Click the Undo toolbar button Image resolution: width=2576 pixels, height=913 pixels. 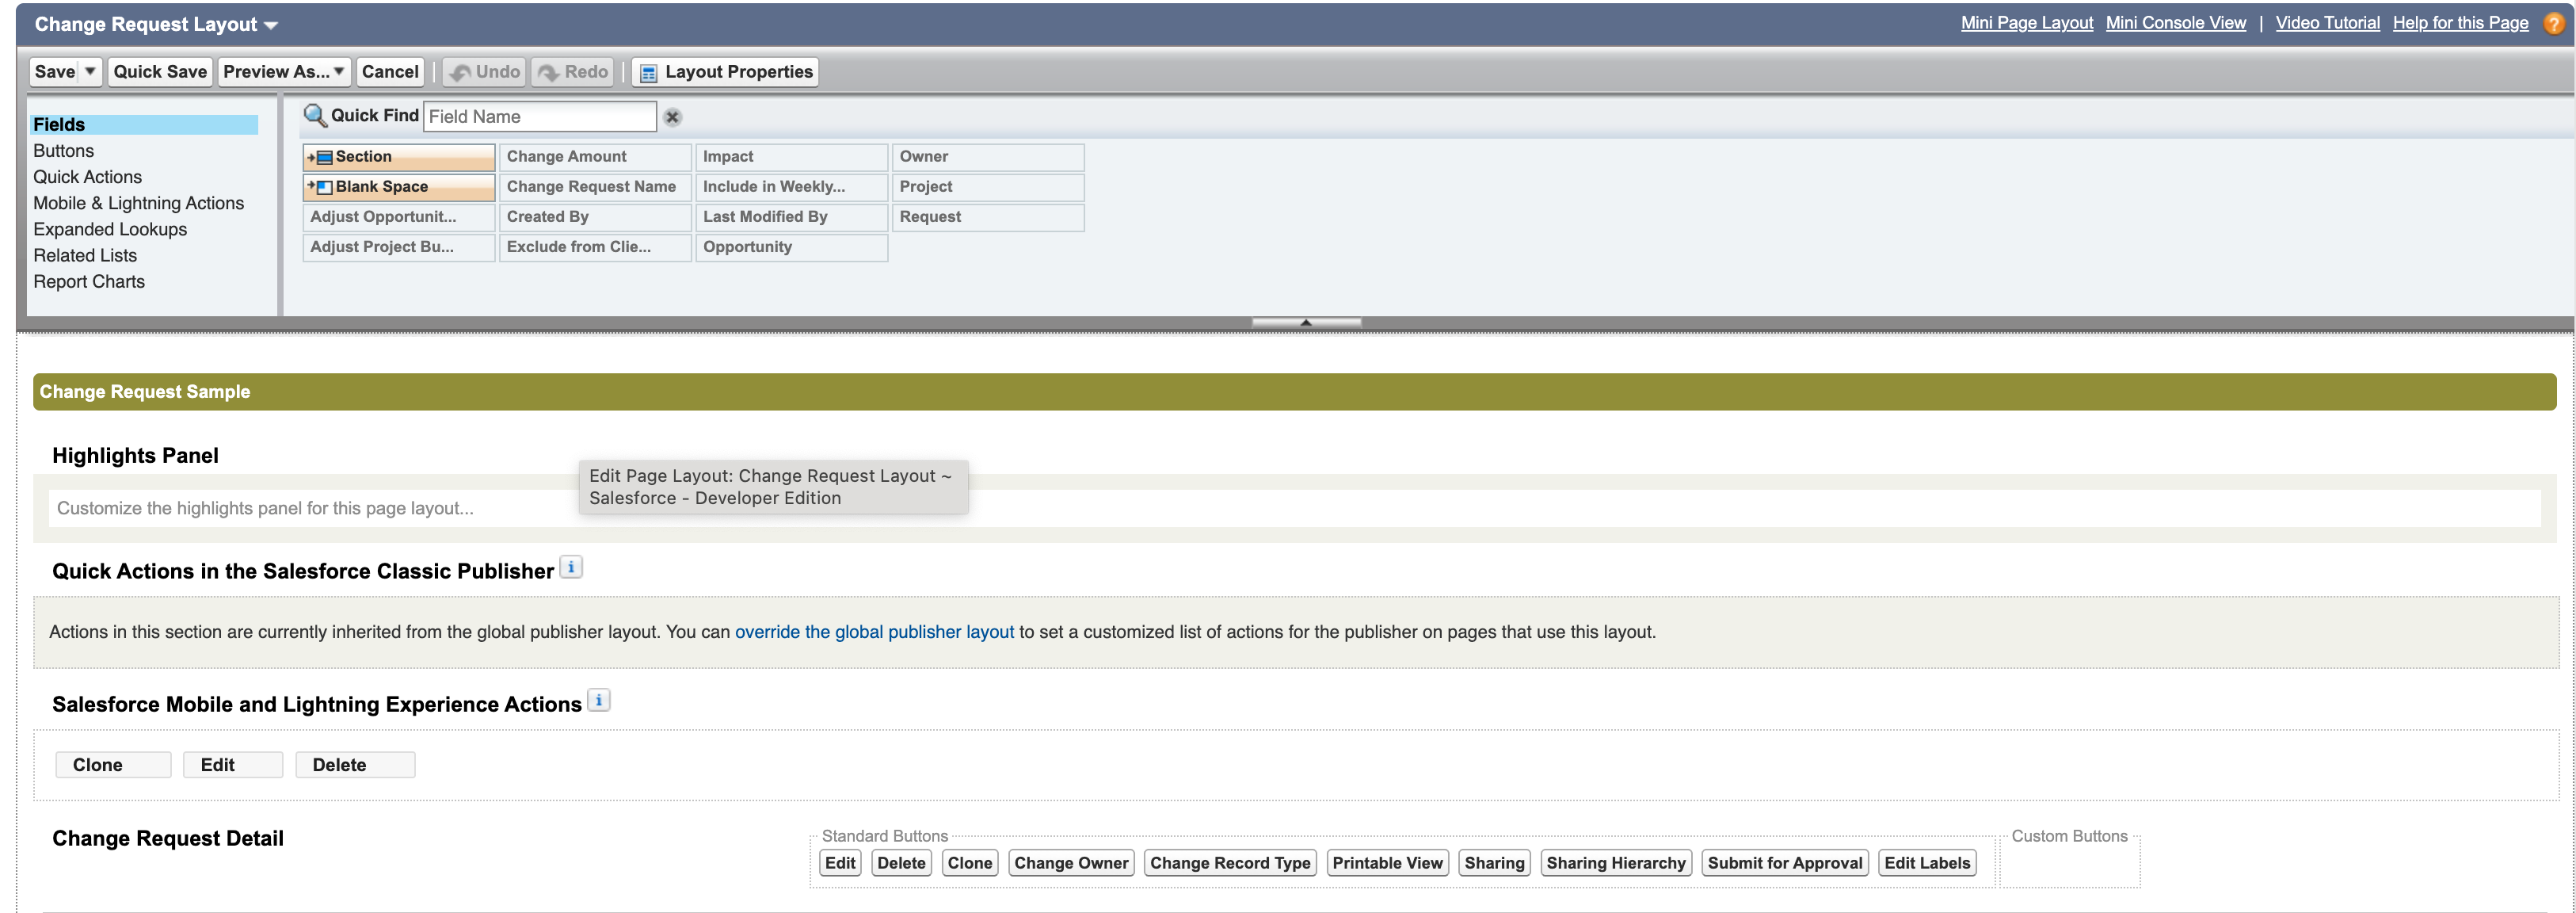485,72
